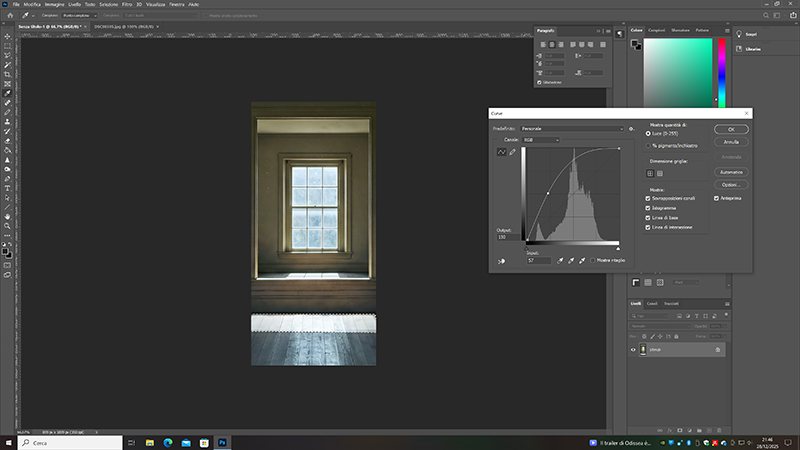Click the color picker gradient field
This screenshot has width=800, height=450.
tap(678, 72)
